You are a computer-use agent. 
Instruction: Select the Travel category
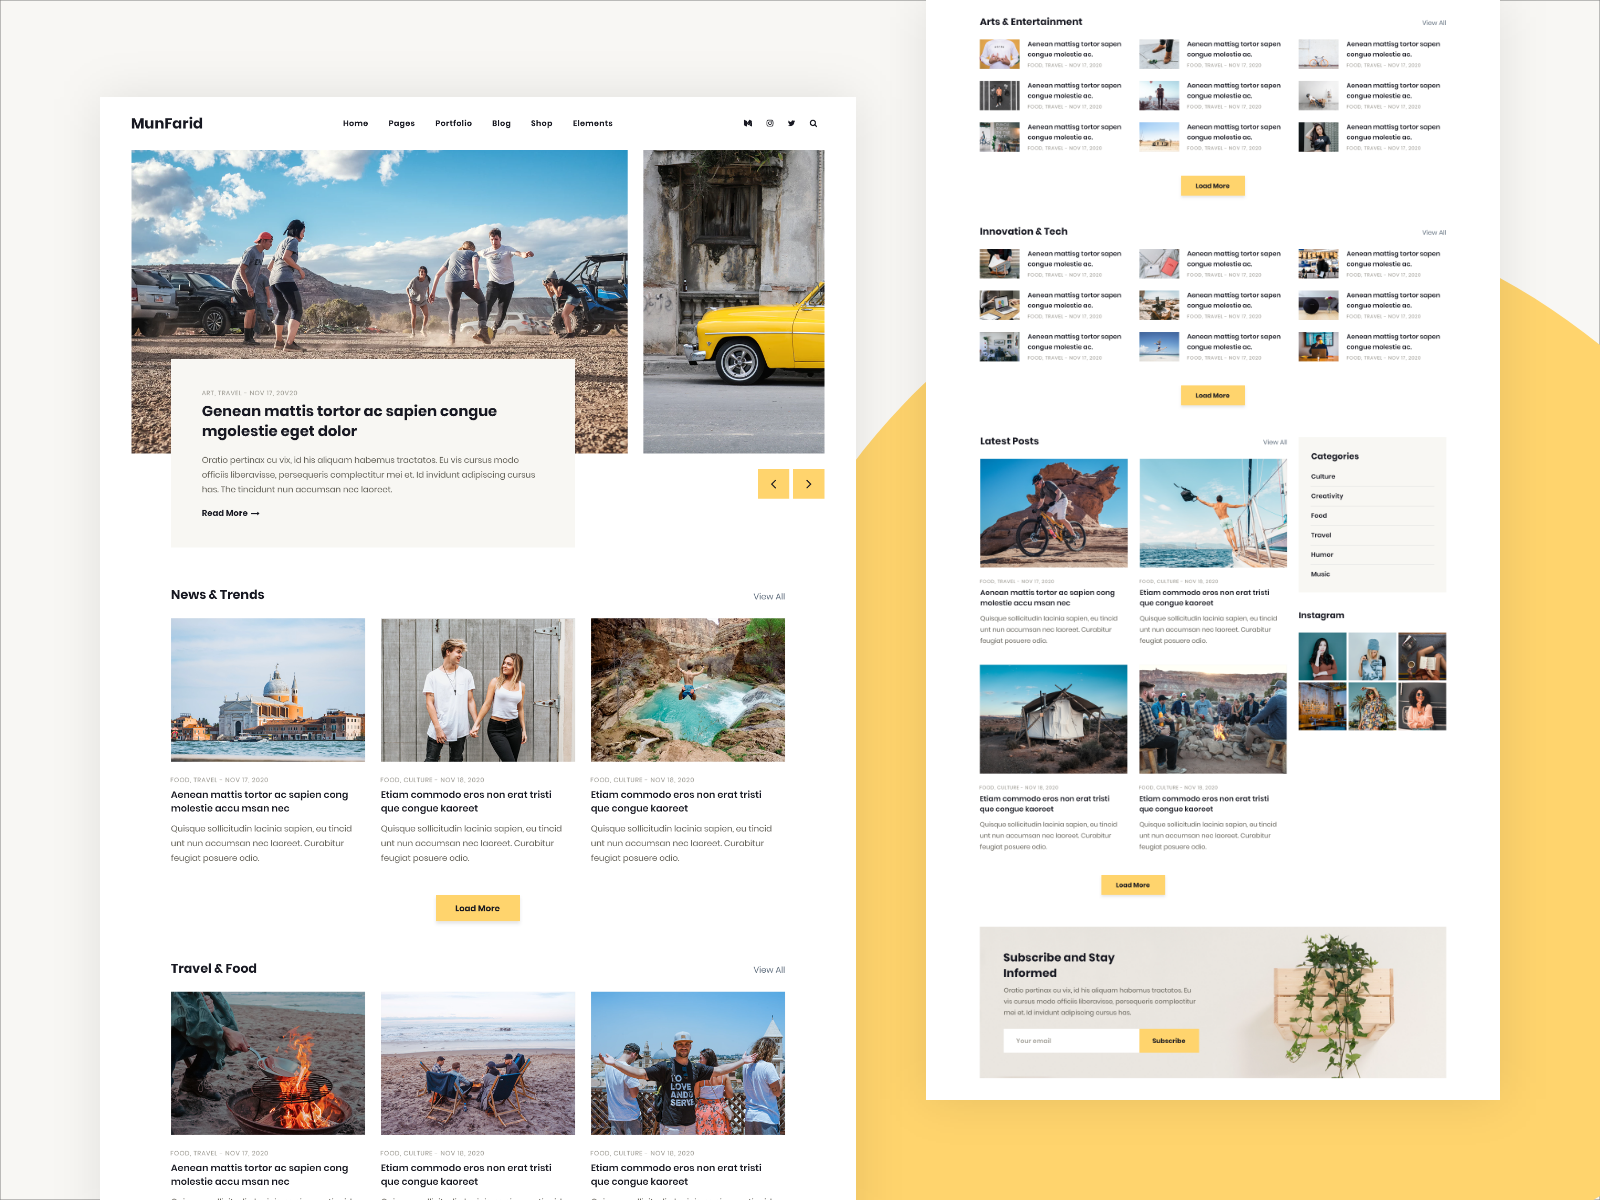point(1321,535)
